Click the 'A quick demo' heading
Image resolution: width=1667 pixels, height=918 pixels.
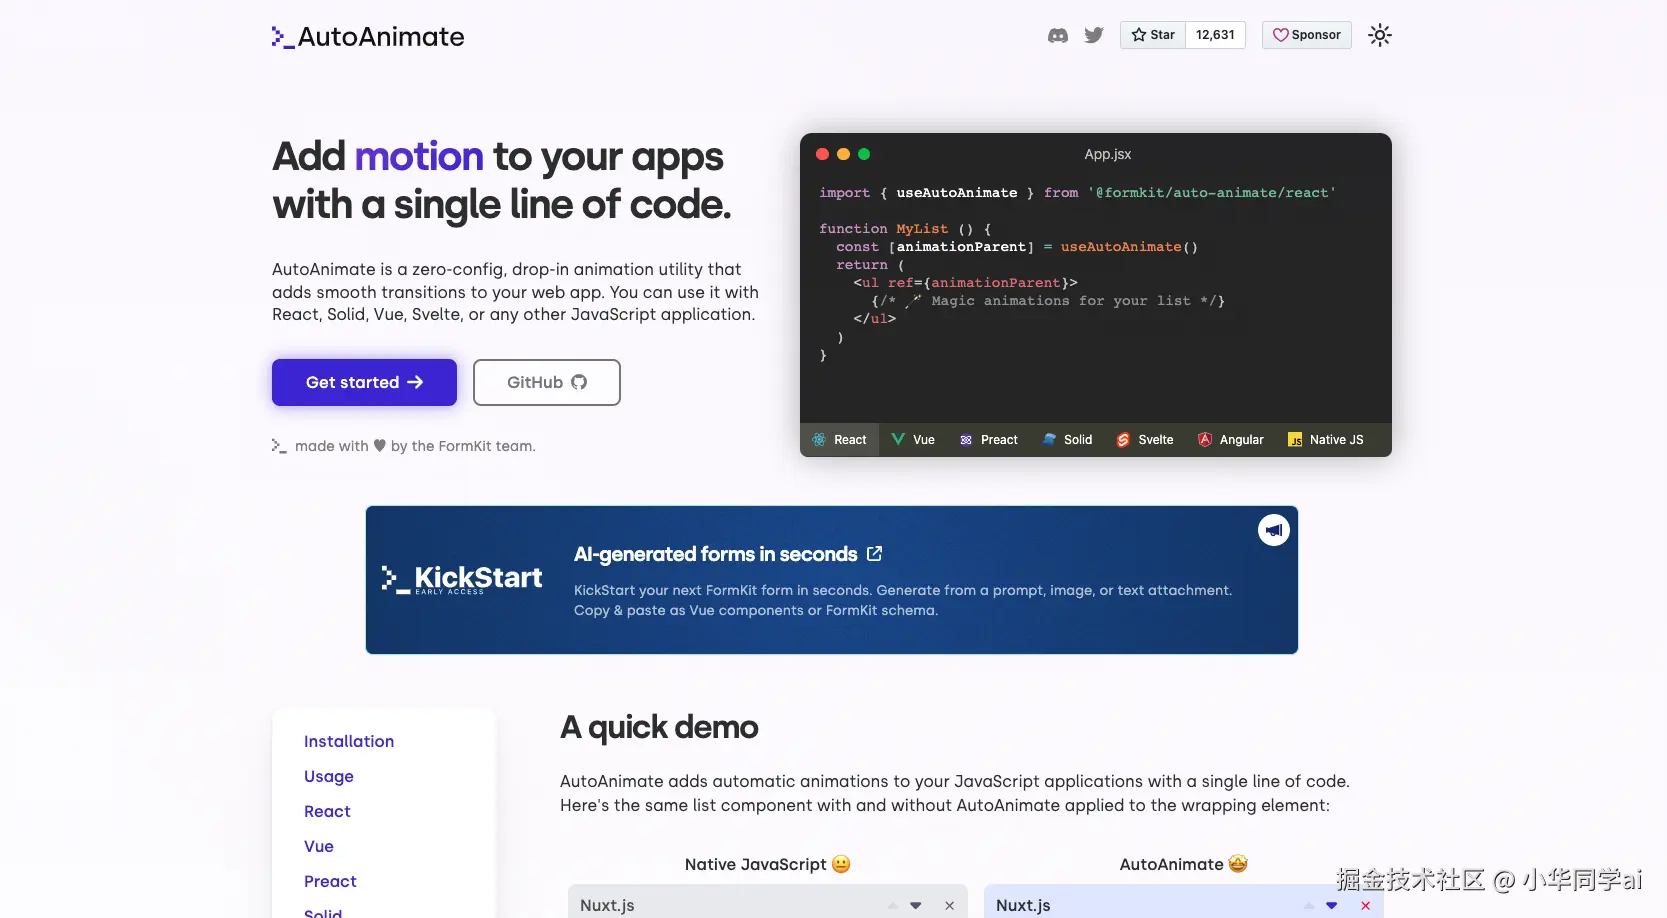click(x=659, y=727)
